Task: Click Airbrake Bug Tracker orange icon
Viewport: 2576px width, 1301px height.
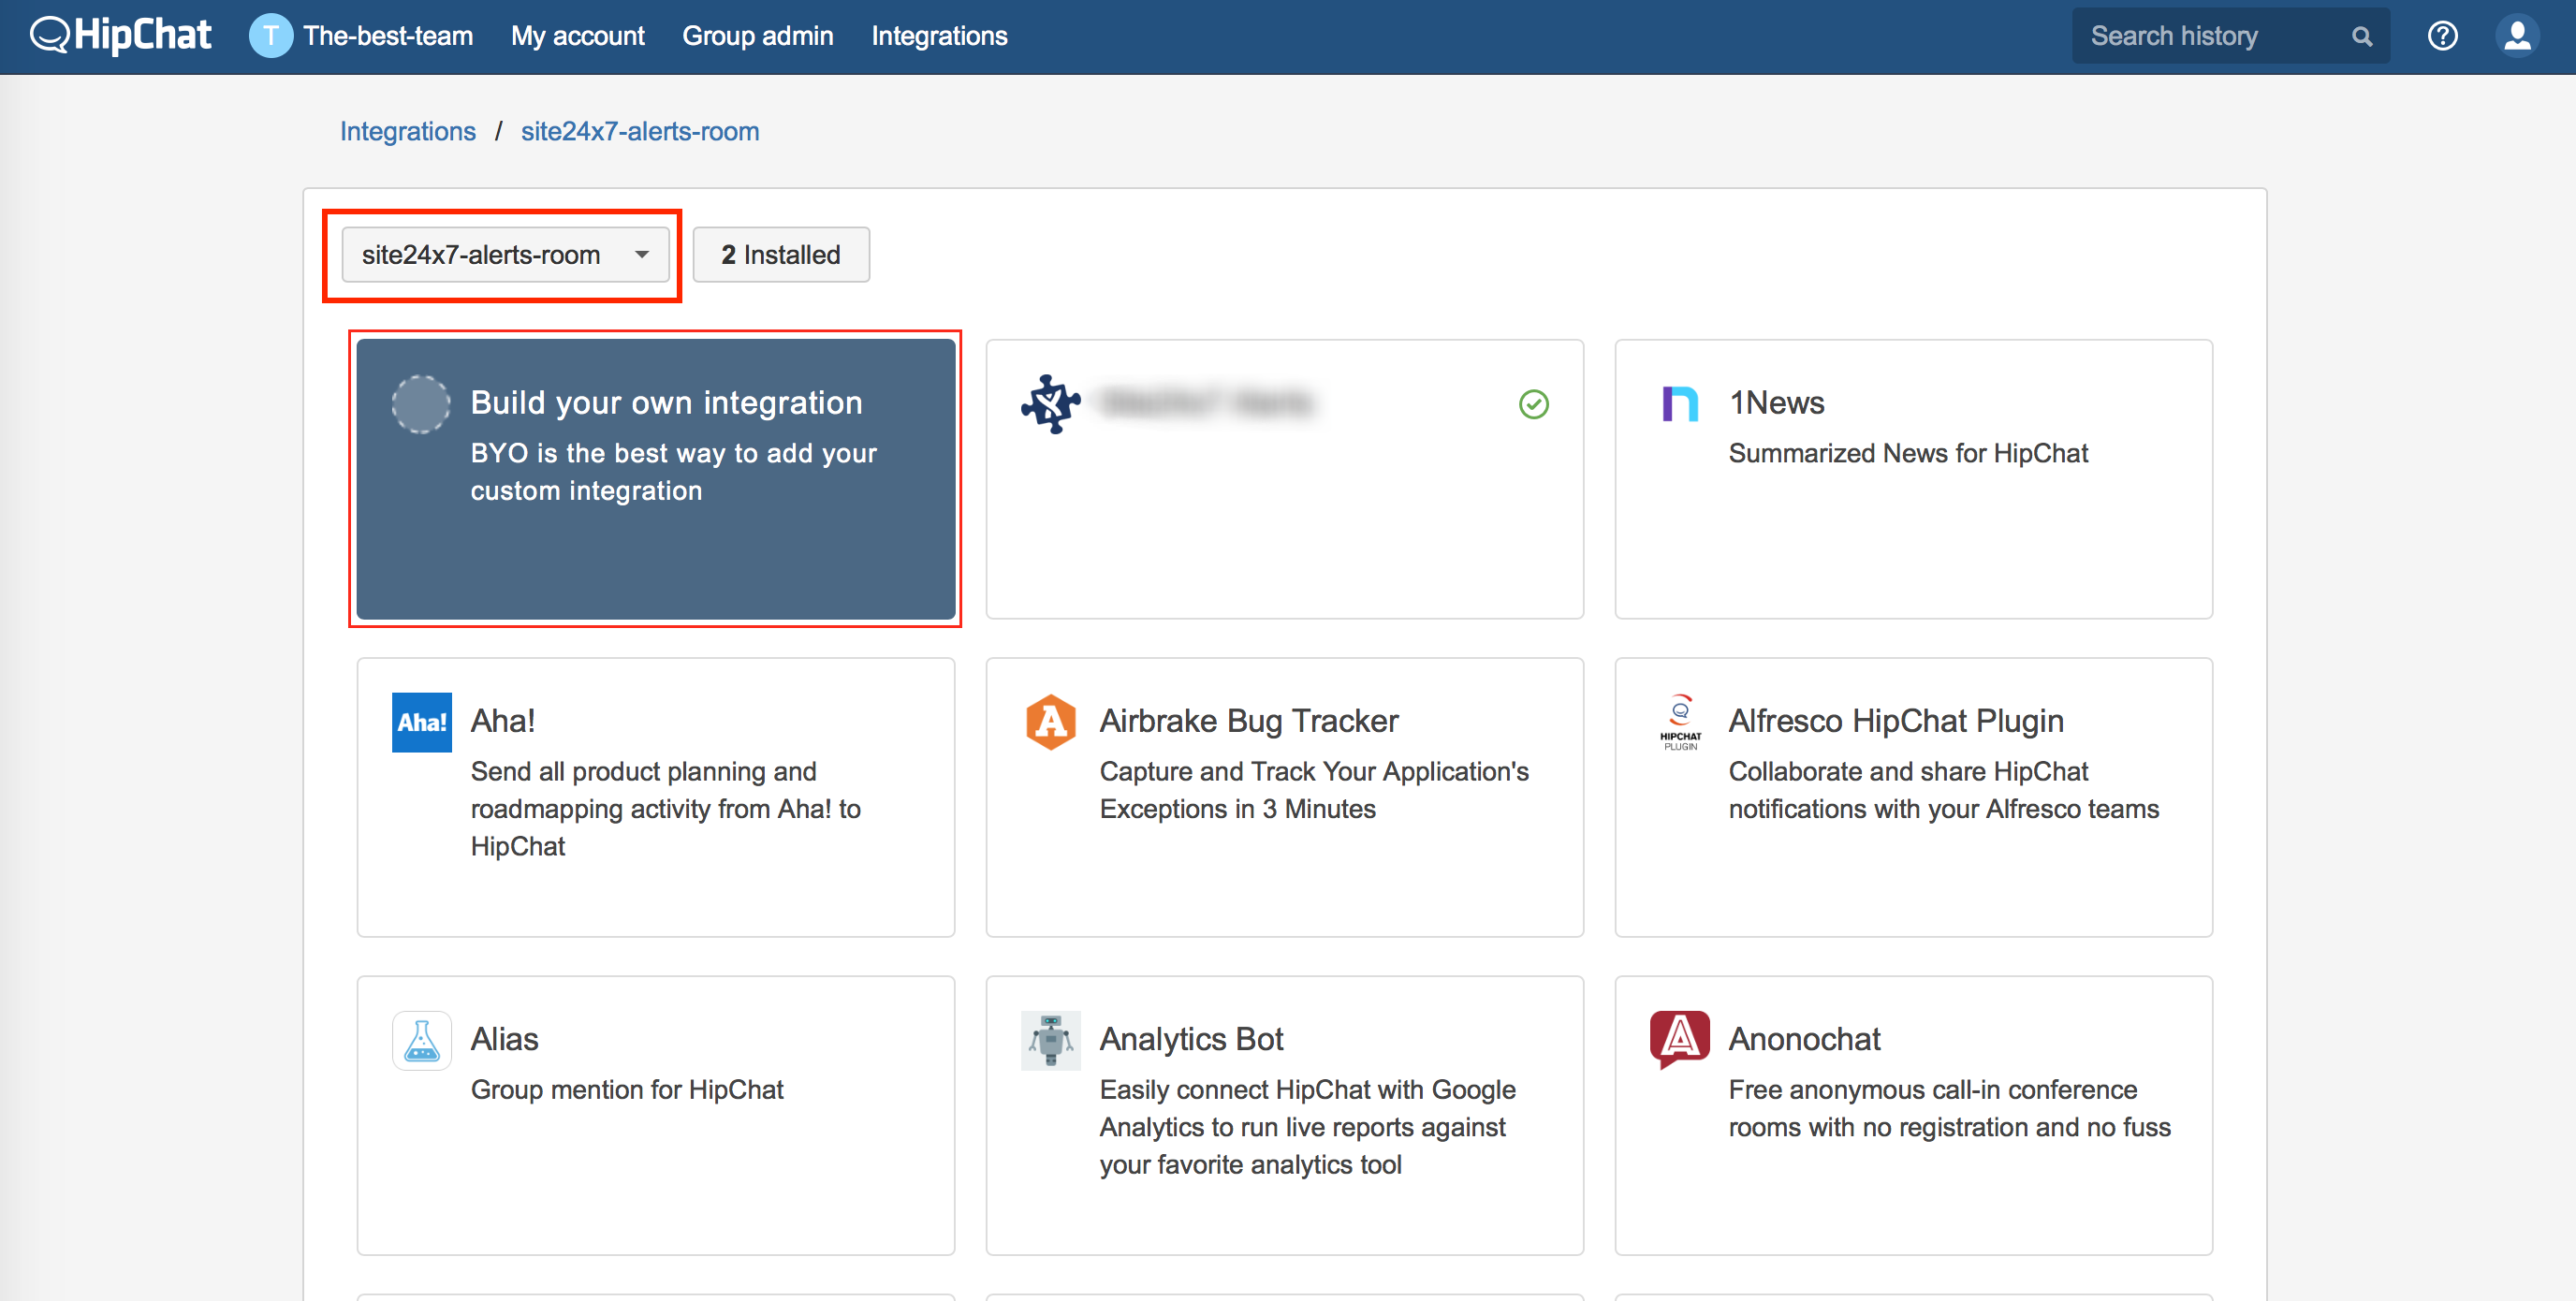Action: point(1050,722)
